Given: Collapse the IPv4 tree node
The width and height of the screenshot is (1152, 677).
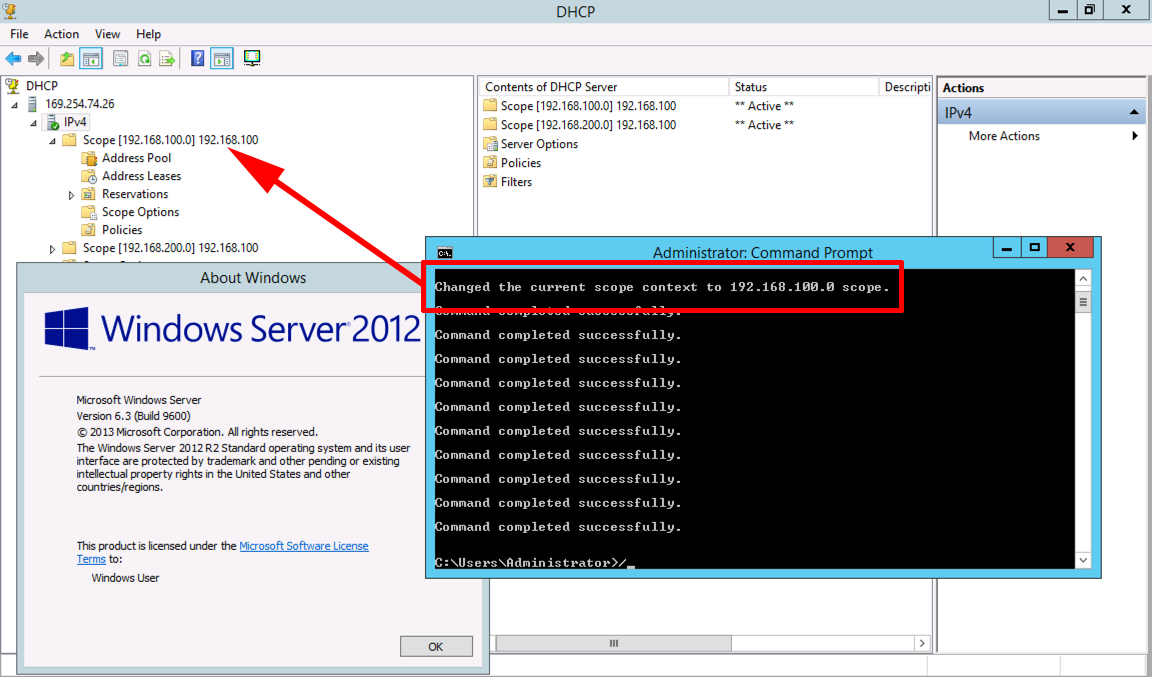Looking at the screenshot, I should pyautogui.click(x=34, y=121).
